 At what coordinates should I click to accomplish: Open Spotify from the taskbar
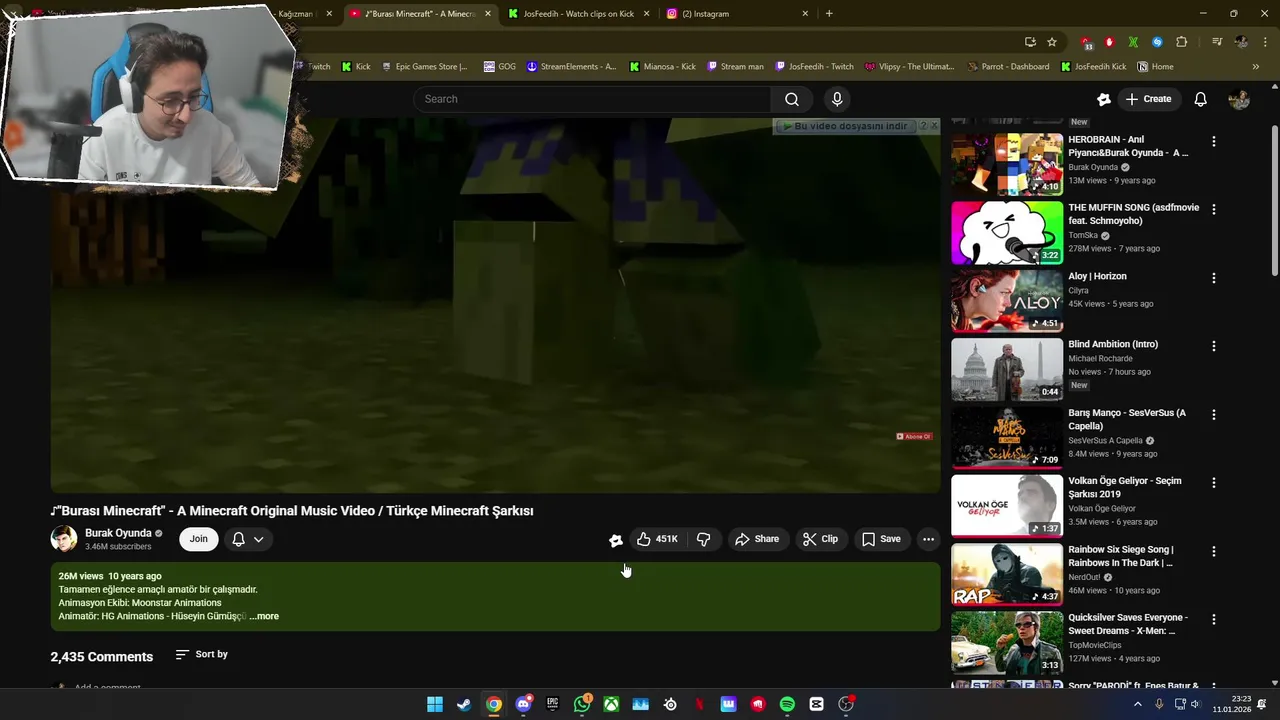787,704
